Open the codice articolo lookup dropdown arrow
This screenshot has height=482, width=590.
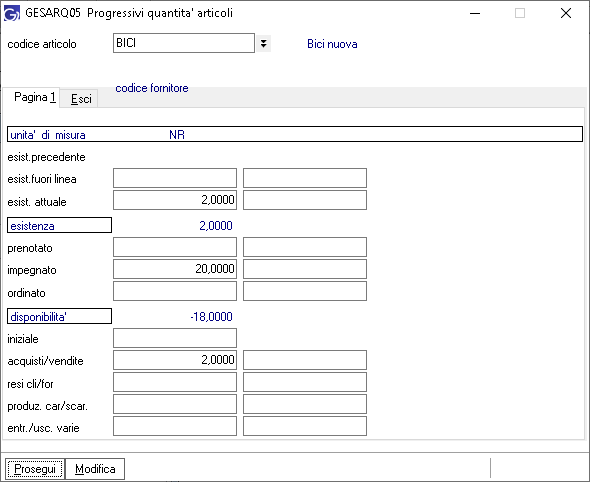pyautogui.click(x=263, y=43)
